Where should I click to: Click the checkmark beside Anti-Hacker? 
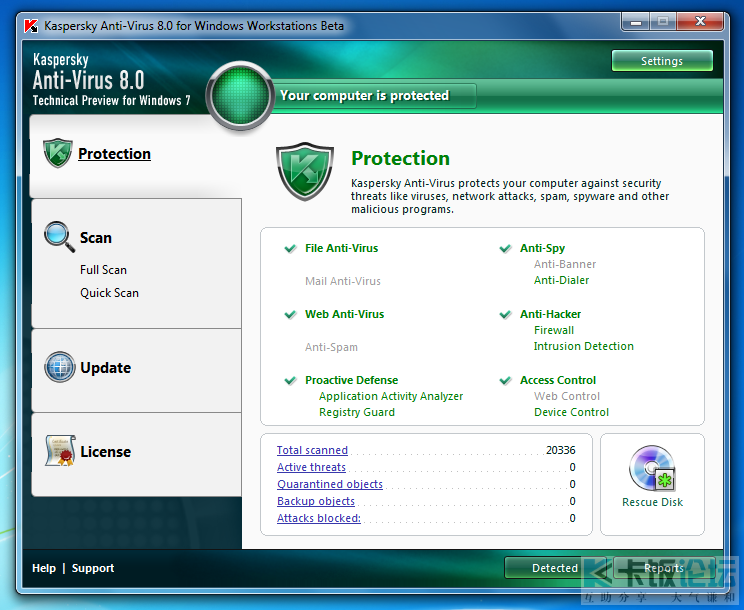[x=505, y=314]
